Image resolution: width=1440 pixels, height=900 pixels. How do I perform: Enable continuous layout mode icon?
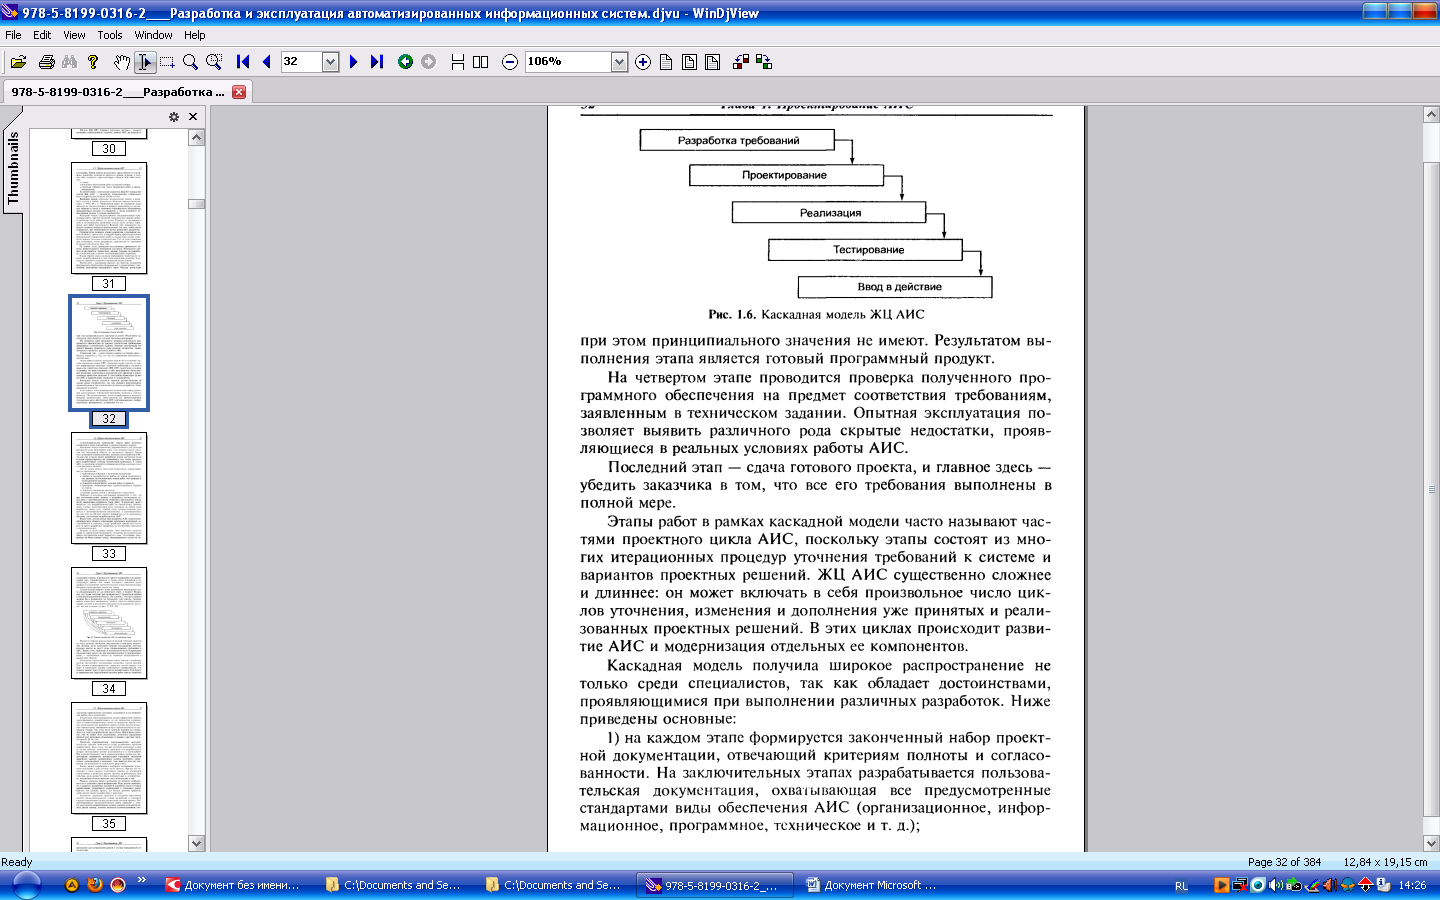(x=457, y=62)
